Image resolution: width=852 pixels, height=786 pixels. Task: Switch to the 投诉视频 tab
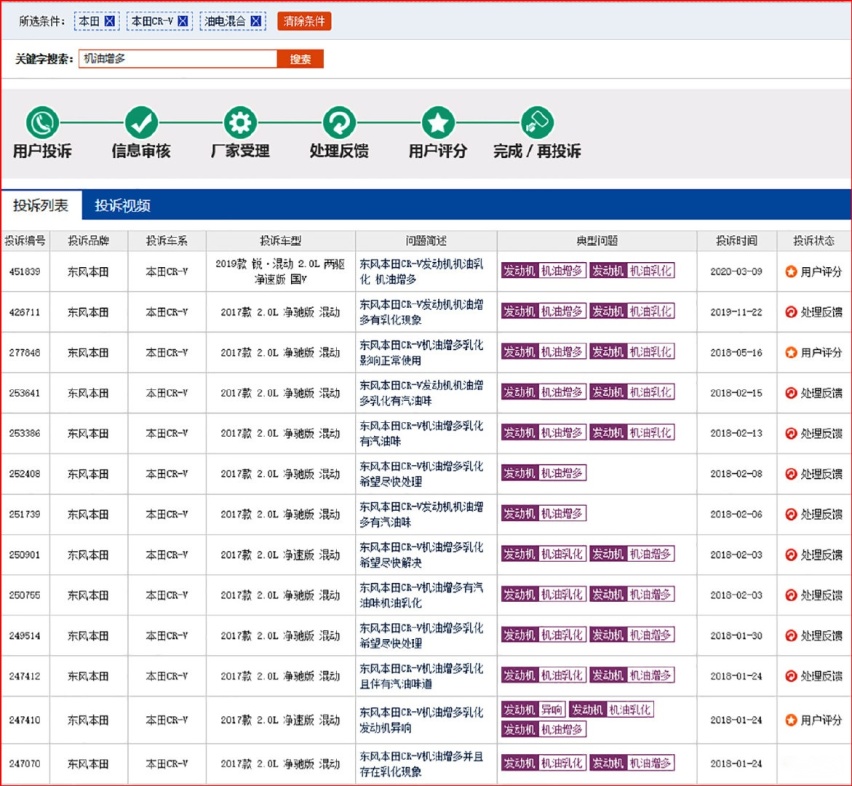tap(122, 205)
